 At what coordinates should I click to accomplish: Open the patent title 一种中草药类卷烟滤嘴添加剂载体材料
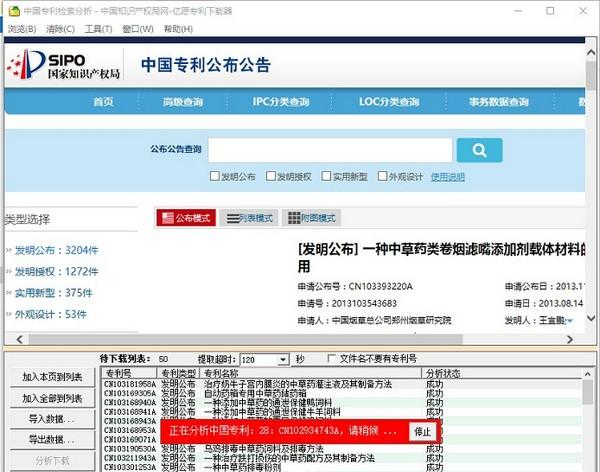tap(441, 257)
